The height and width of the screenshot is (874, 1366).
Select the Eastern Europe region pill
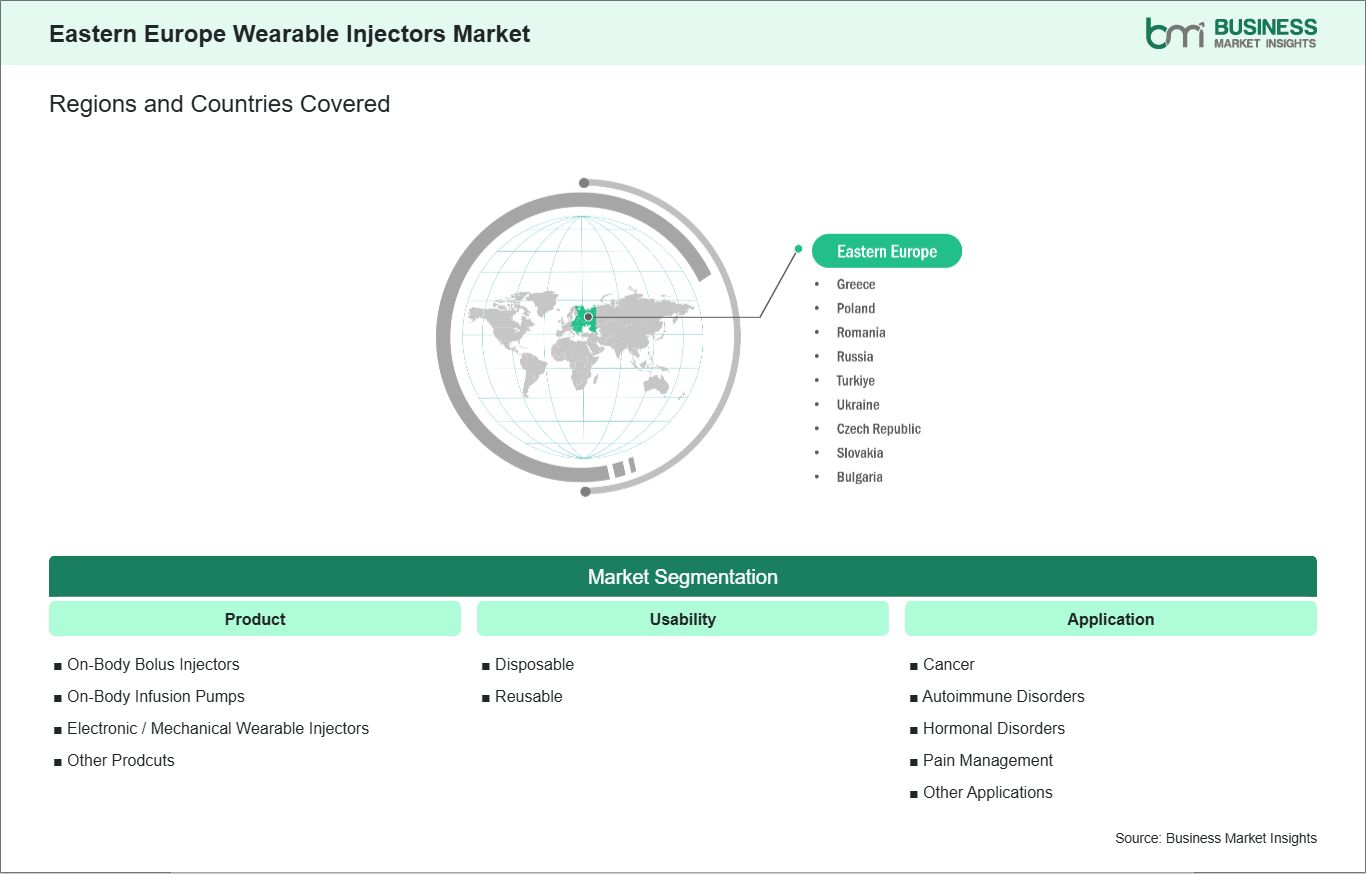pos(887,251)
